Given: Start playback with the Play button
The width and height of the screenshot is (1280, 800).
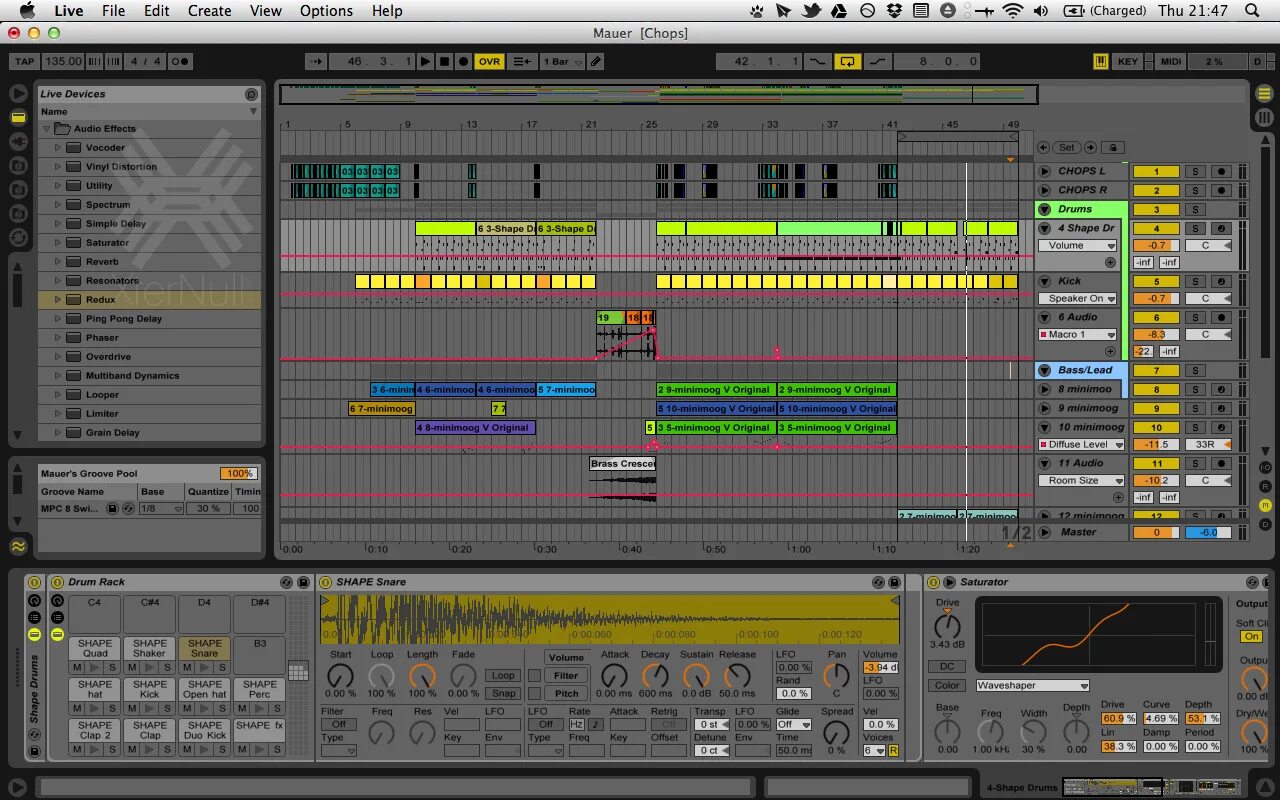Looking at the screenshot, I should pyautogui.click(x=426, y=61).
